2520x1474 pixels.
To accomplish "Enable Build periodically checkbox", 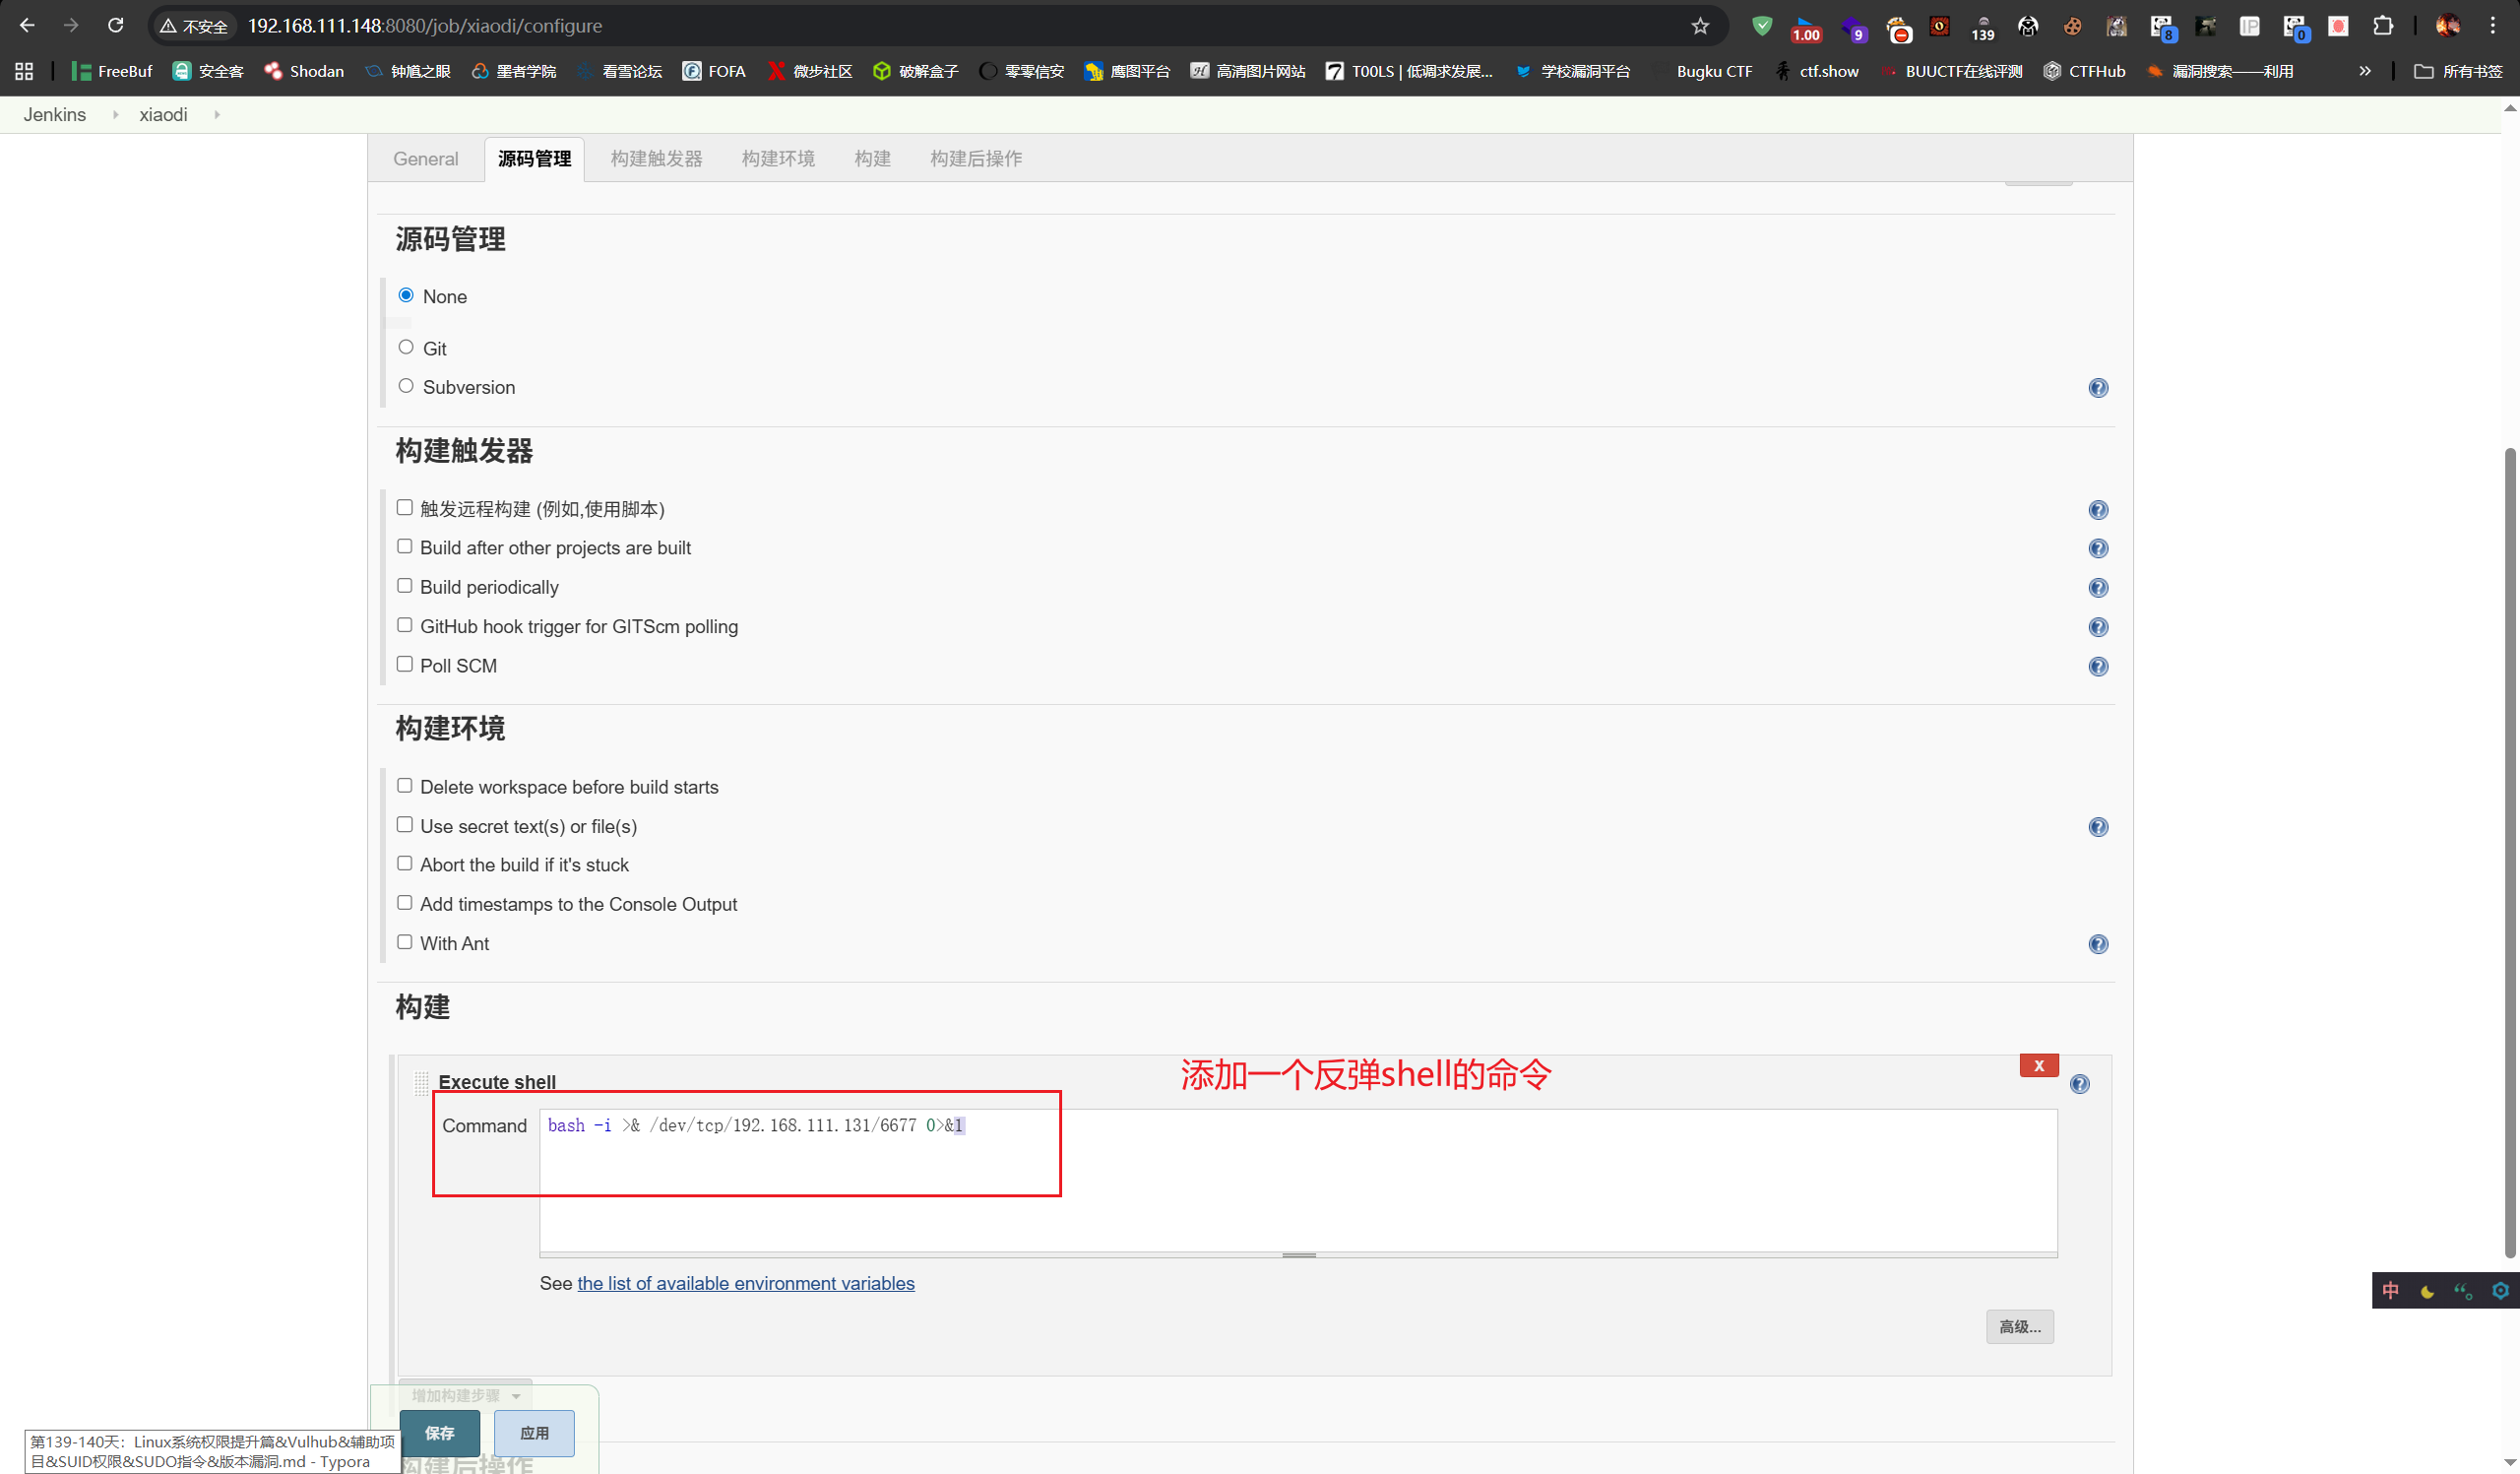I will [x=405, y=586].
